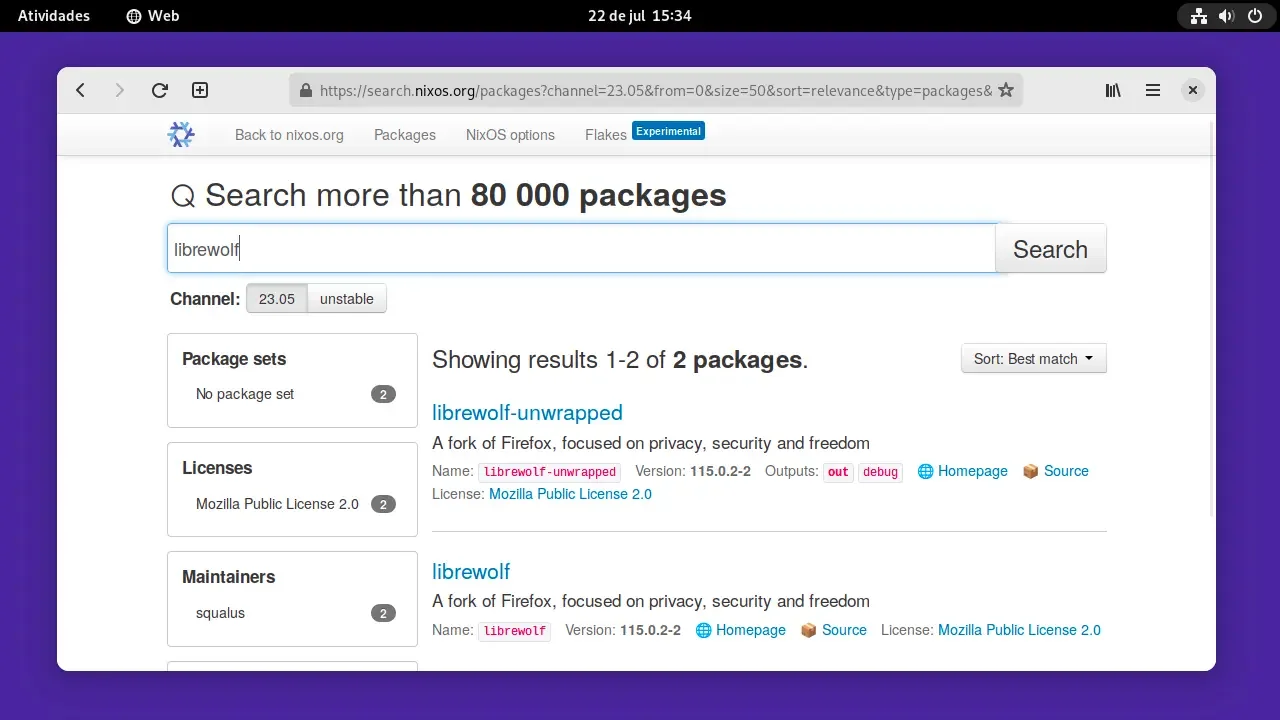Open the librewolf-unwrapped package title link
1280x720 pixels.
click(527, 413)
